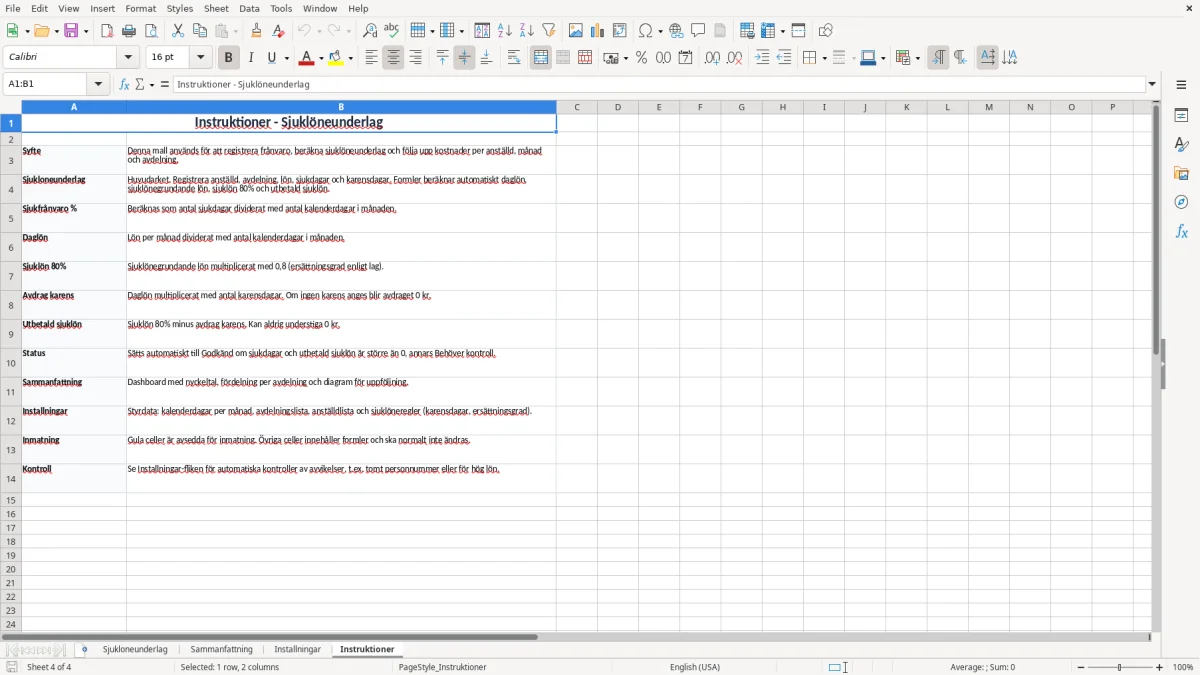Insert a hyperlink
Image resolution: width=1200 pixels, height=675 pixels.
(676, 31)
